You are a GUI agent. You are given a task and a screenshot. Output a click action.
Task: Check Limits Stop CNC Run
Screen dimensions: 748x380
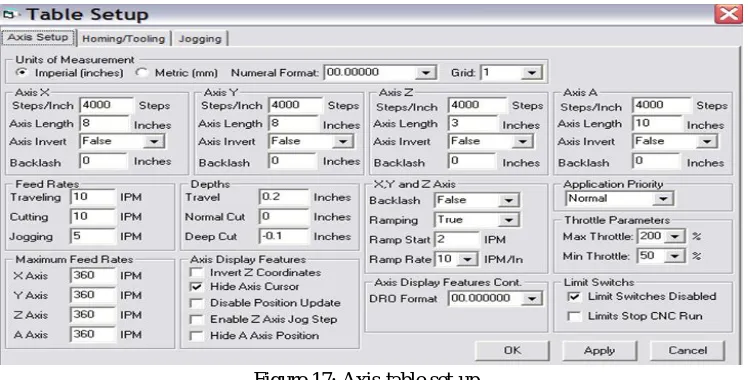tap(574, 316)
